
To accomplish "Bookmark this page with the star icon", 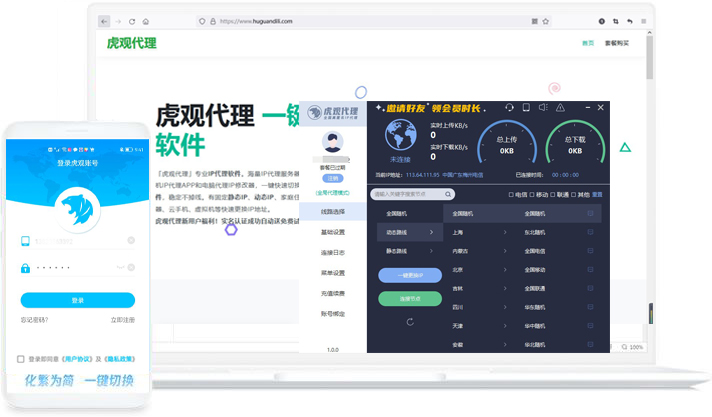I will 545,21.
